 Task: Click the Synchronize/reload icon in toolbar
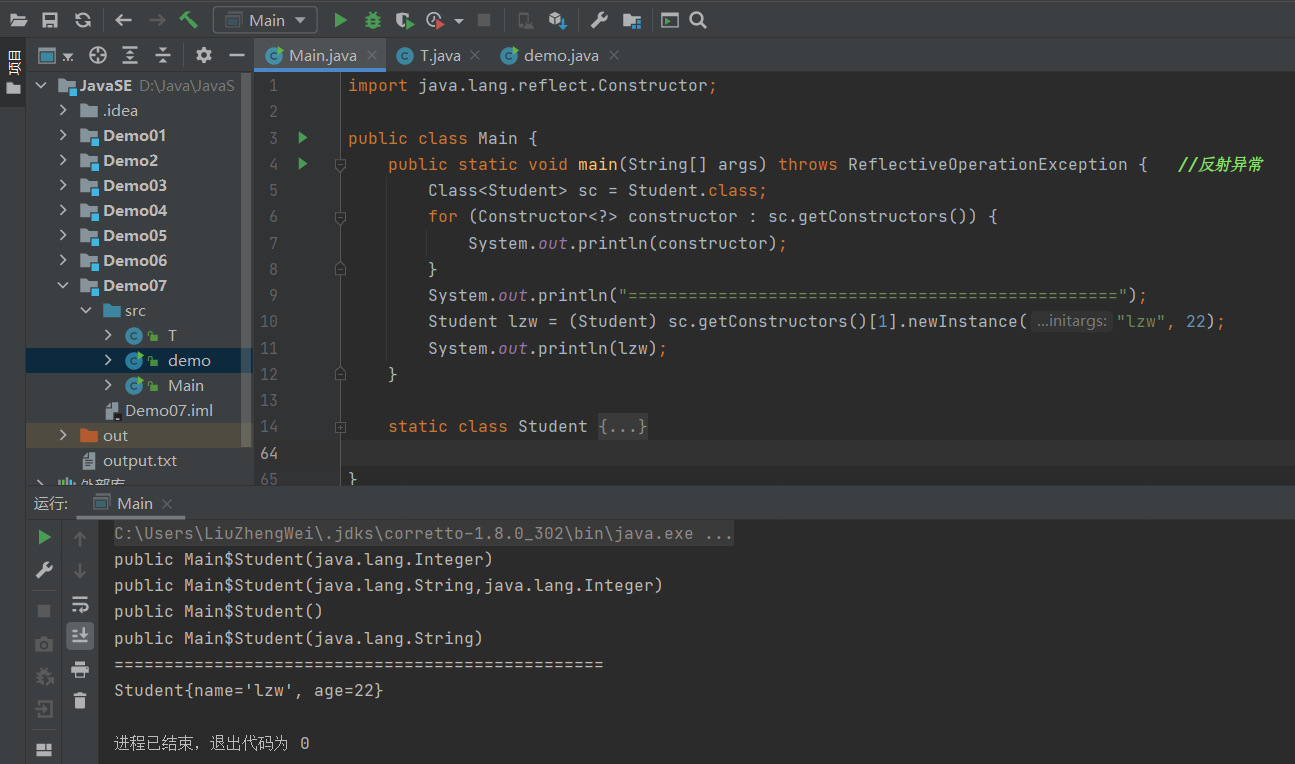(x=83, y=20)
